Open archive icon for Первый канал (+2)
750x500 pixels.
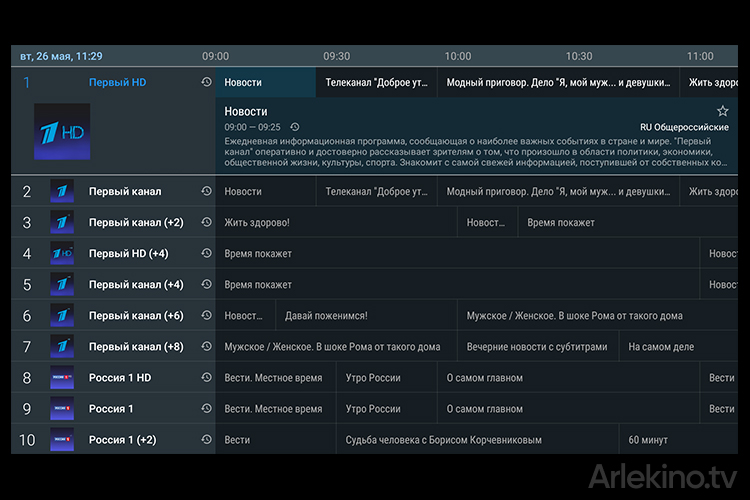(x=206, y=222)
